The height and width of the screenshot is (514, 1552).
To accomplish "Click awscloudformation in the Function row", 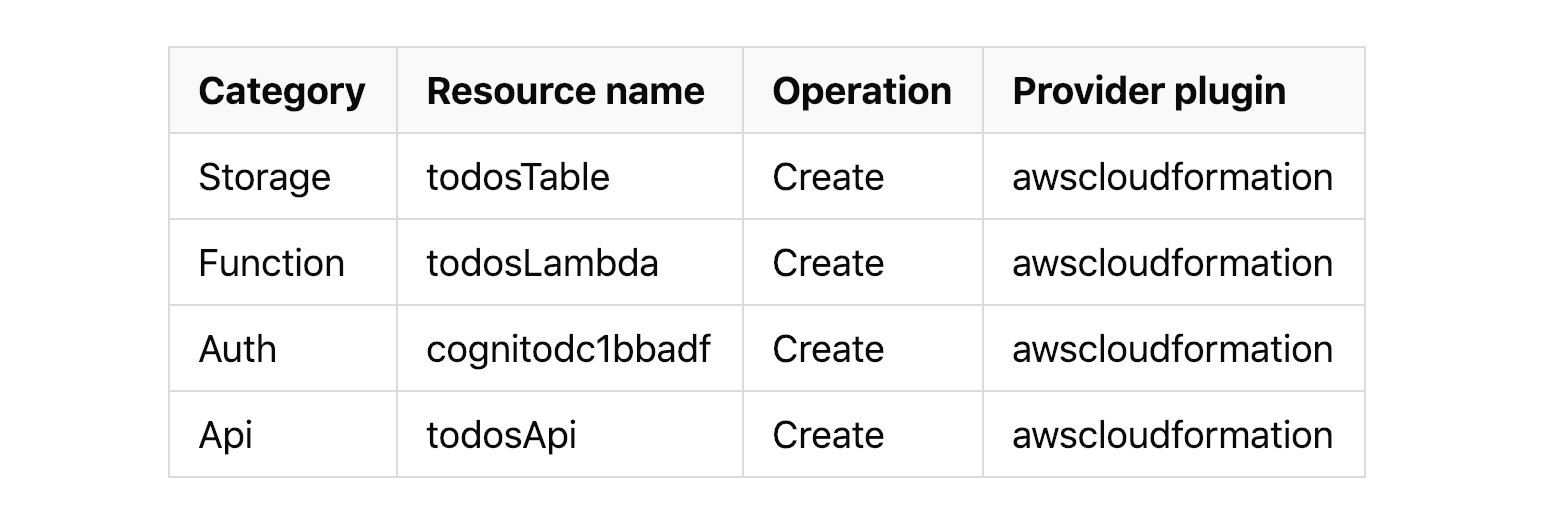I will [x=1172, y=263].
